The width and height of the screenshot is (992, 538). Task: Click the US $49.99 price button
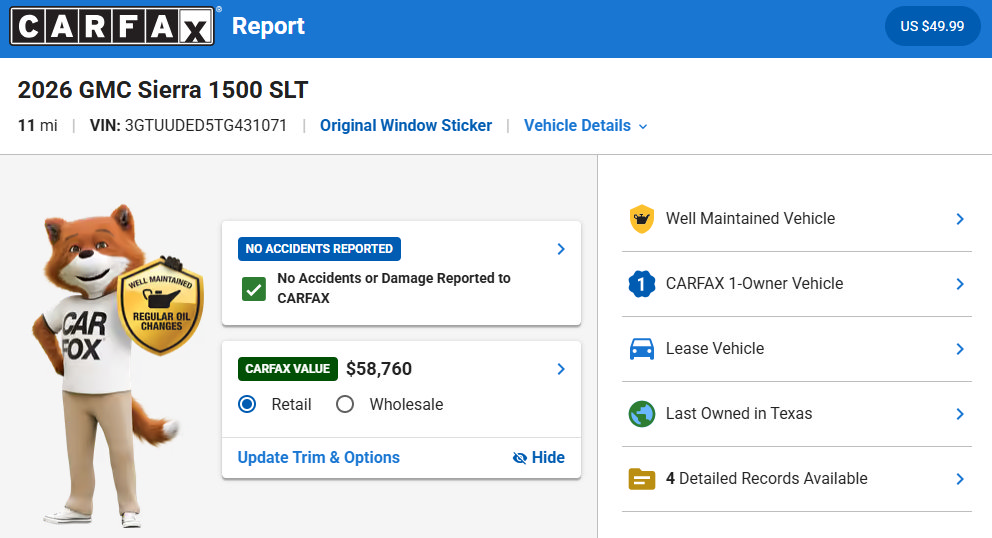(x=932, y=26)
